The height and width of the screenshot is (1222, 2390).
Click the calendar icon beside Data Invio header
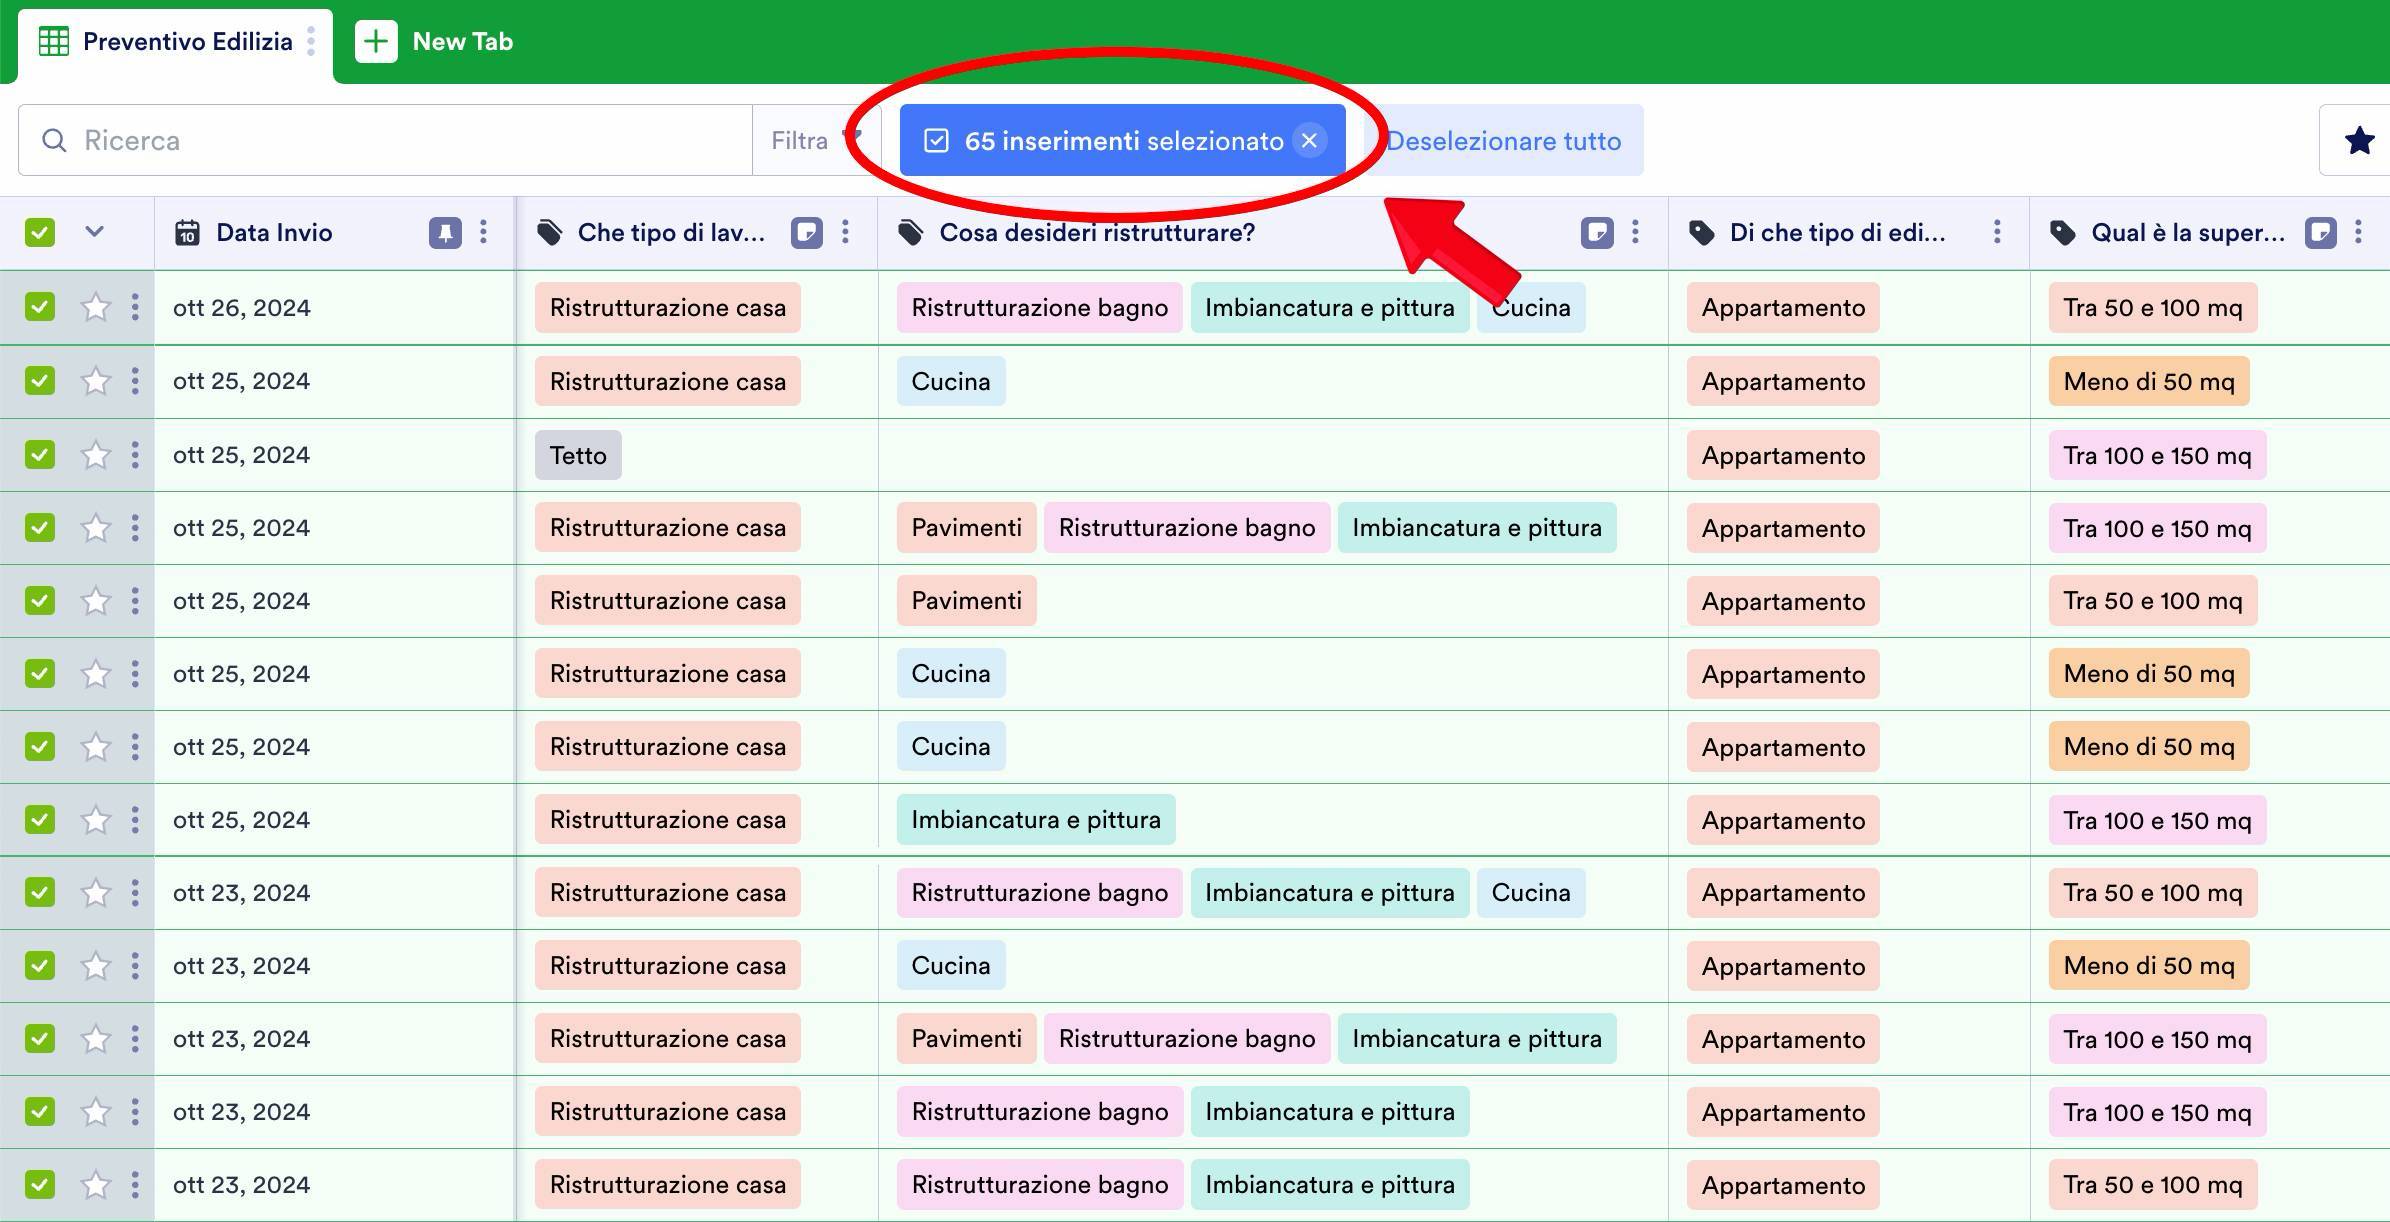click(x=190, y=232)
